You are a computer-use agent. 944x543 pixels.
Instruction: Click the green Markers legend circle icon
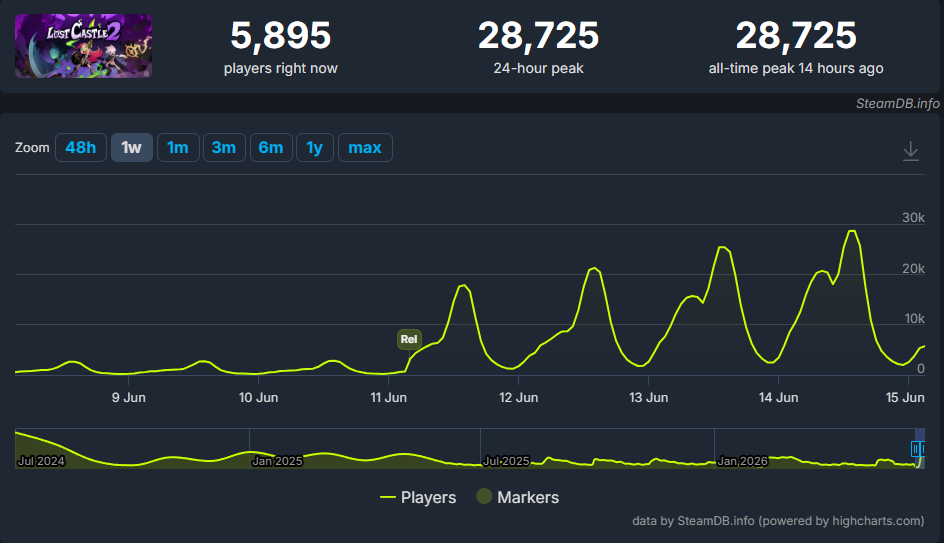[484, 496]
